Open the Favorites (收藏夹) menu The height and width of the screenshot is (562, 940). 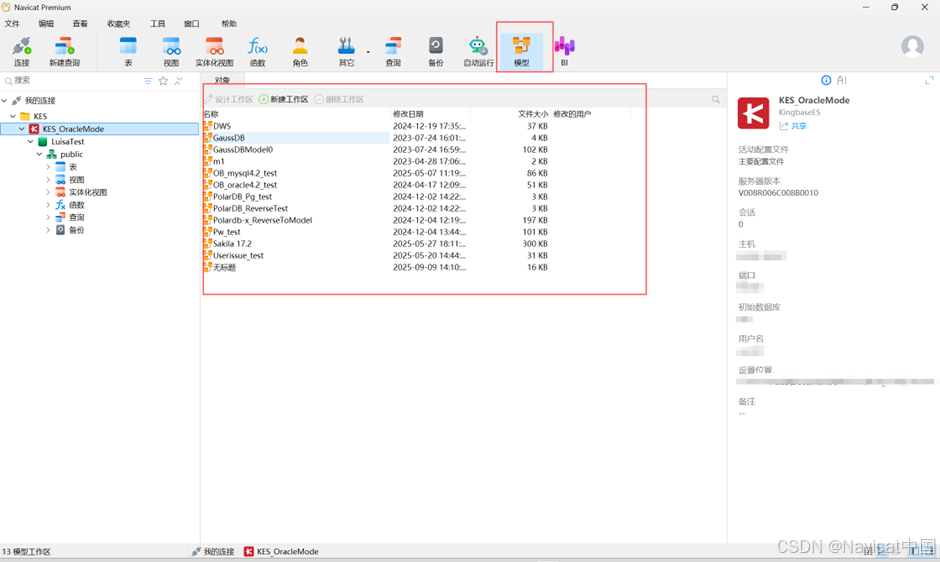coord(118,24)
